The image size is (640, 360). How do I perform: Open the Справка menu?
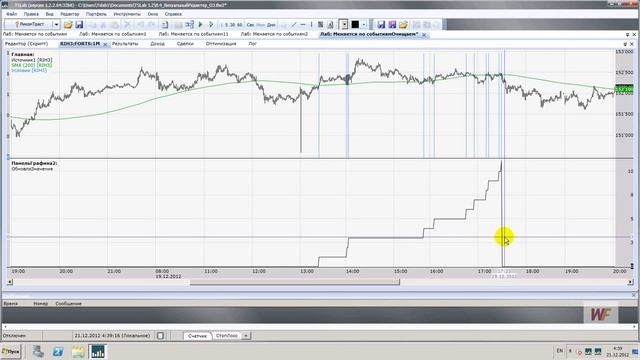(173, 14)
